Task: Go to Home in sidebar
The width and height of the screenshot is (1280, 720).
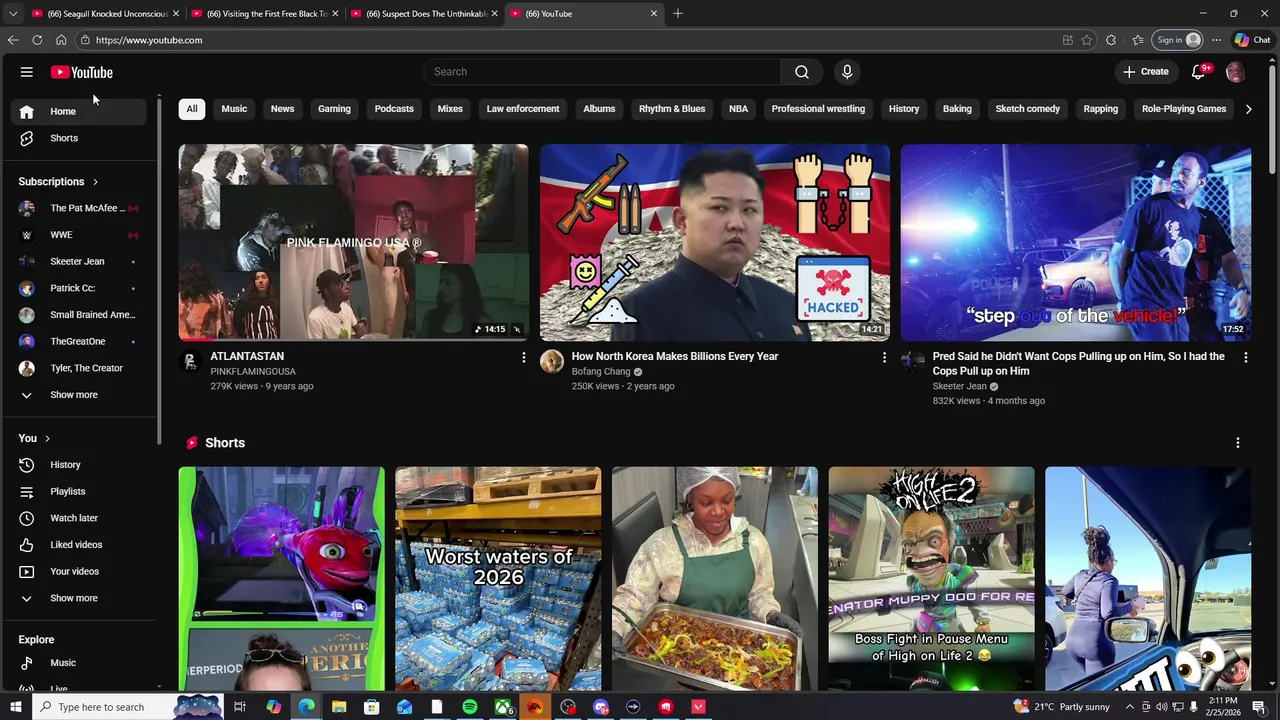Action: tap(80, 111)
